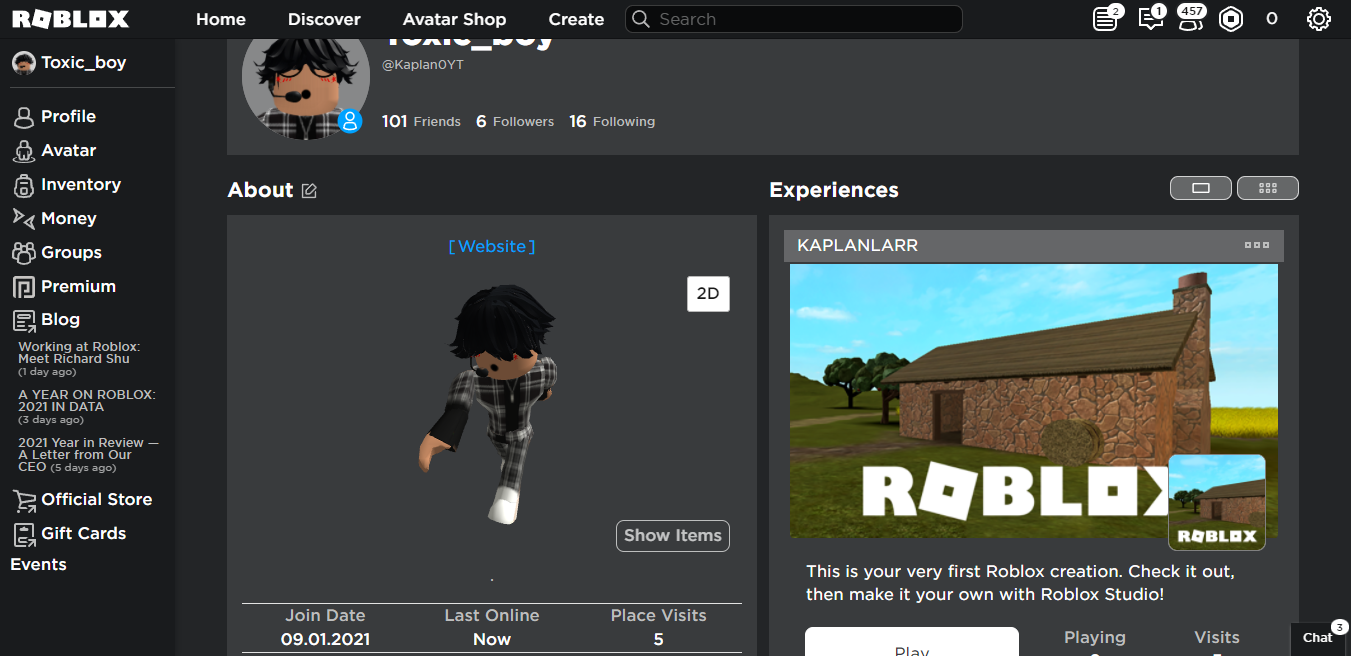Open Money from the sidebar
The image size is (1351, 656).
point(69,219)
